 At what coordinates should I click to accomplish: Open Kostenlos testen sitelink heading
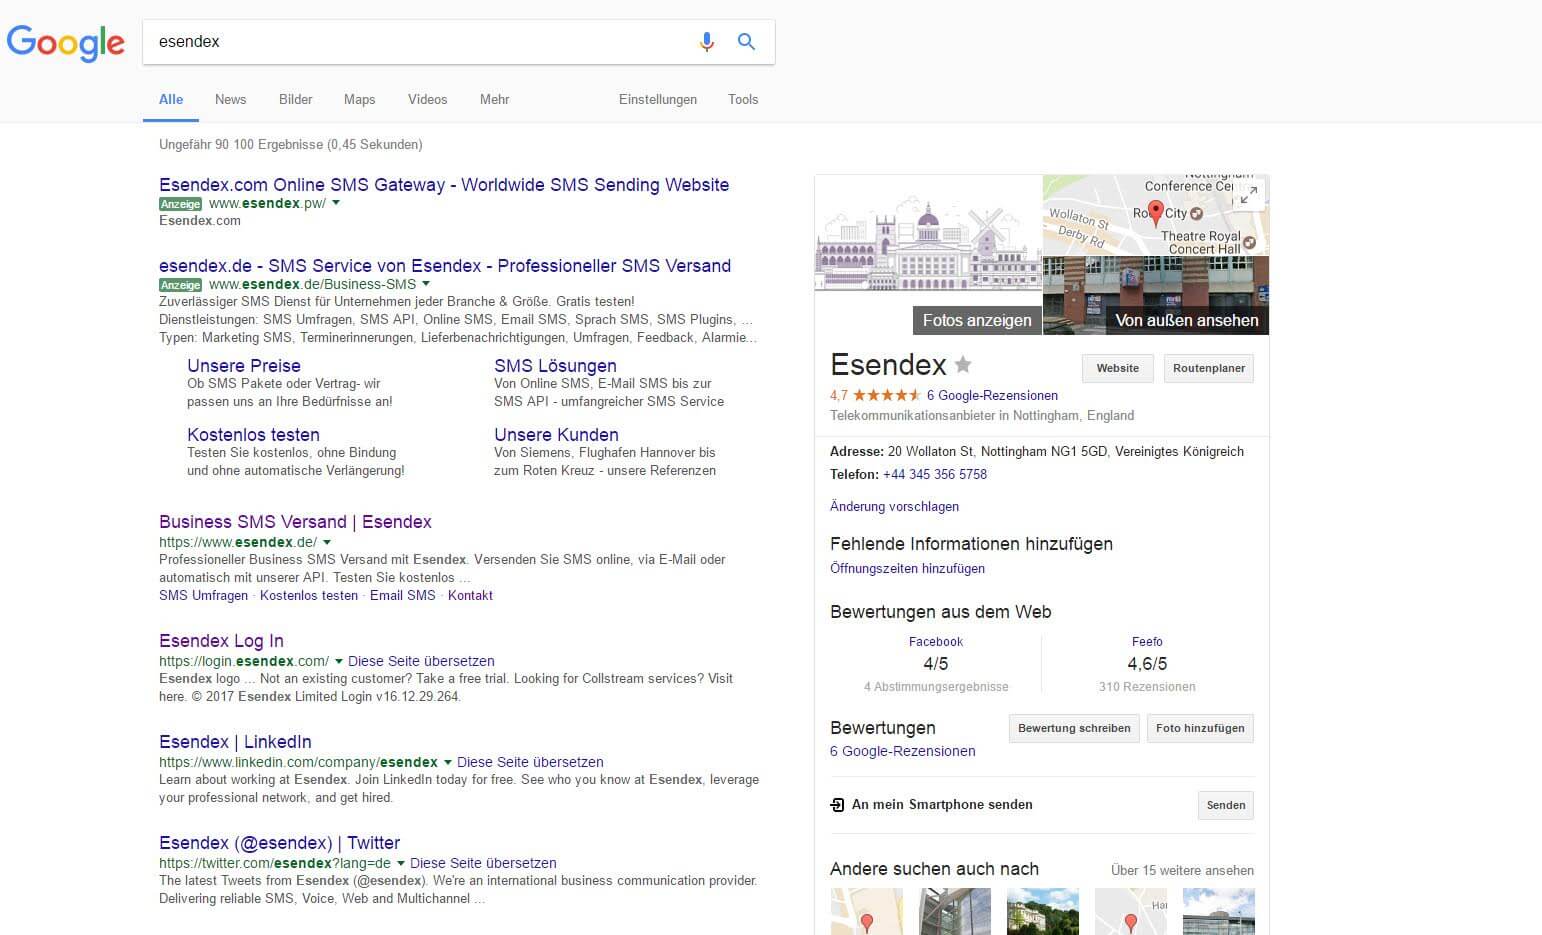(253, 435)
